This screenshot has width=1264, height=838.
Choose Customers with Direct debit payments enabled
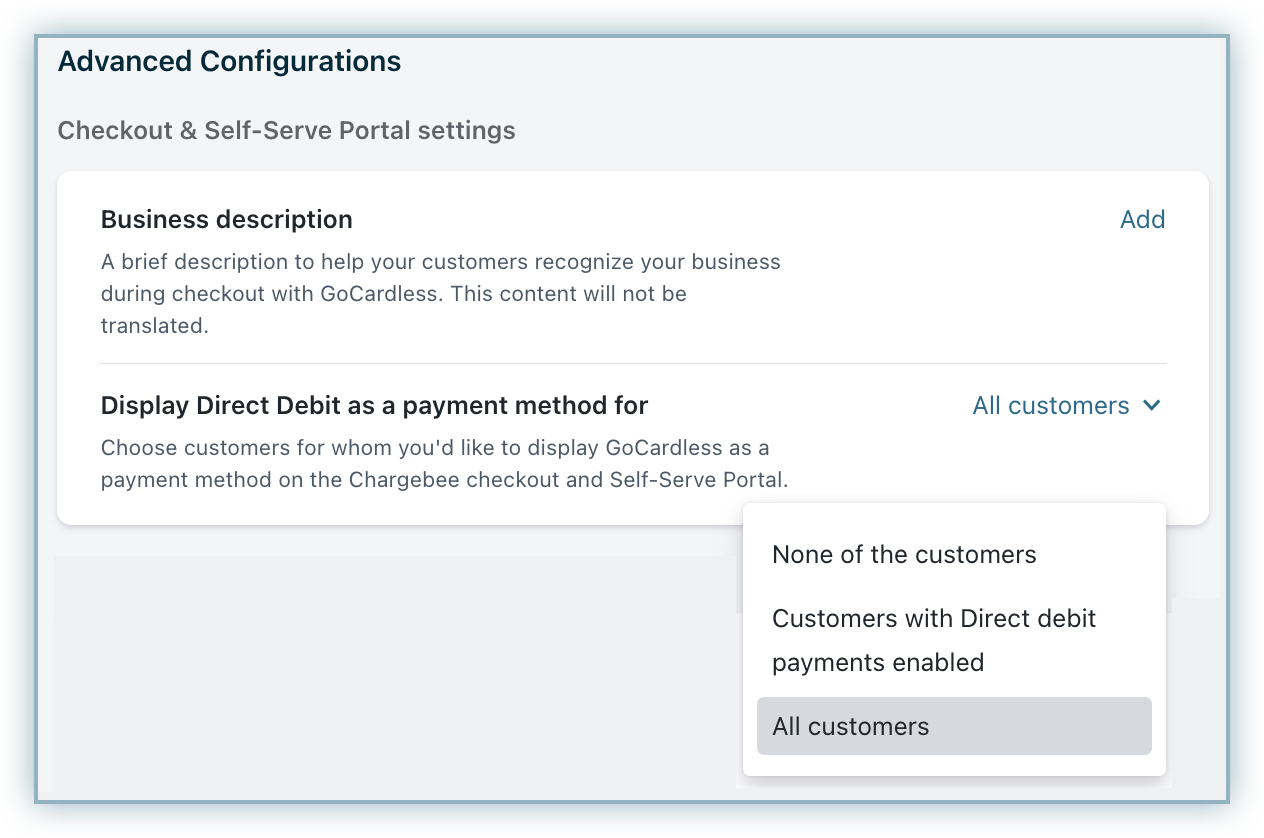click(x=933, y=640)
